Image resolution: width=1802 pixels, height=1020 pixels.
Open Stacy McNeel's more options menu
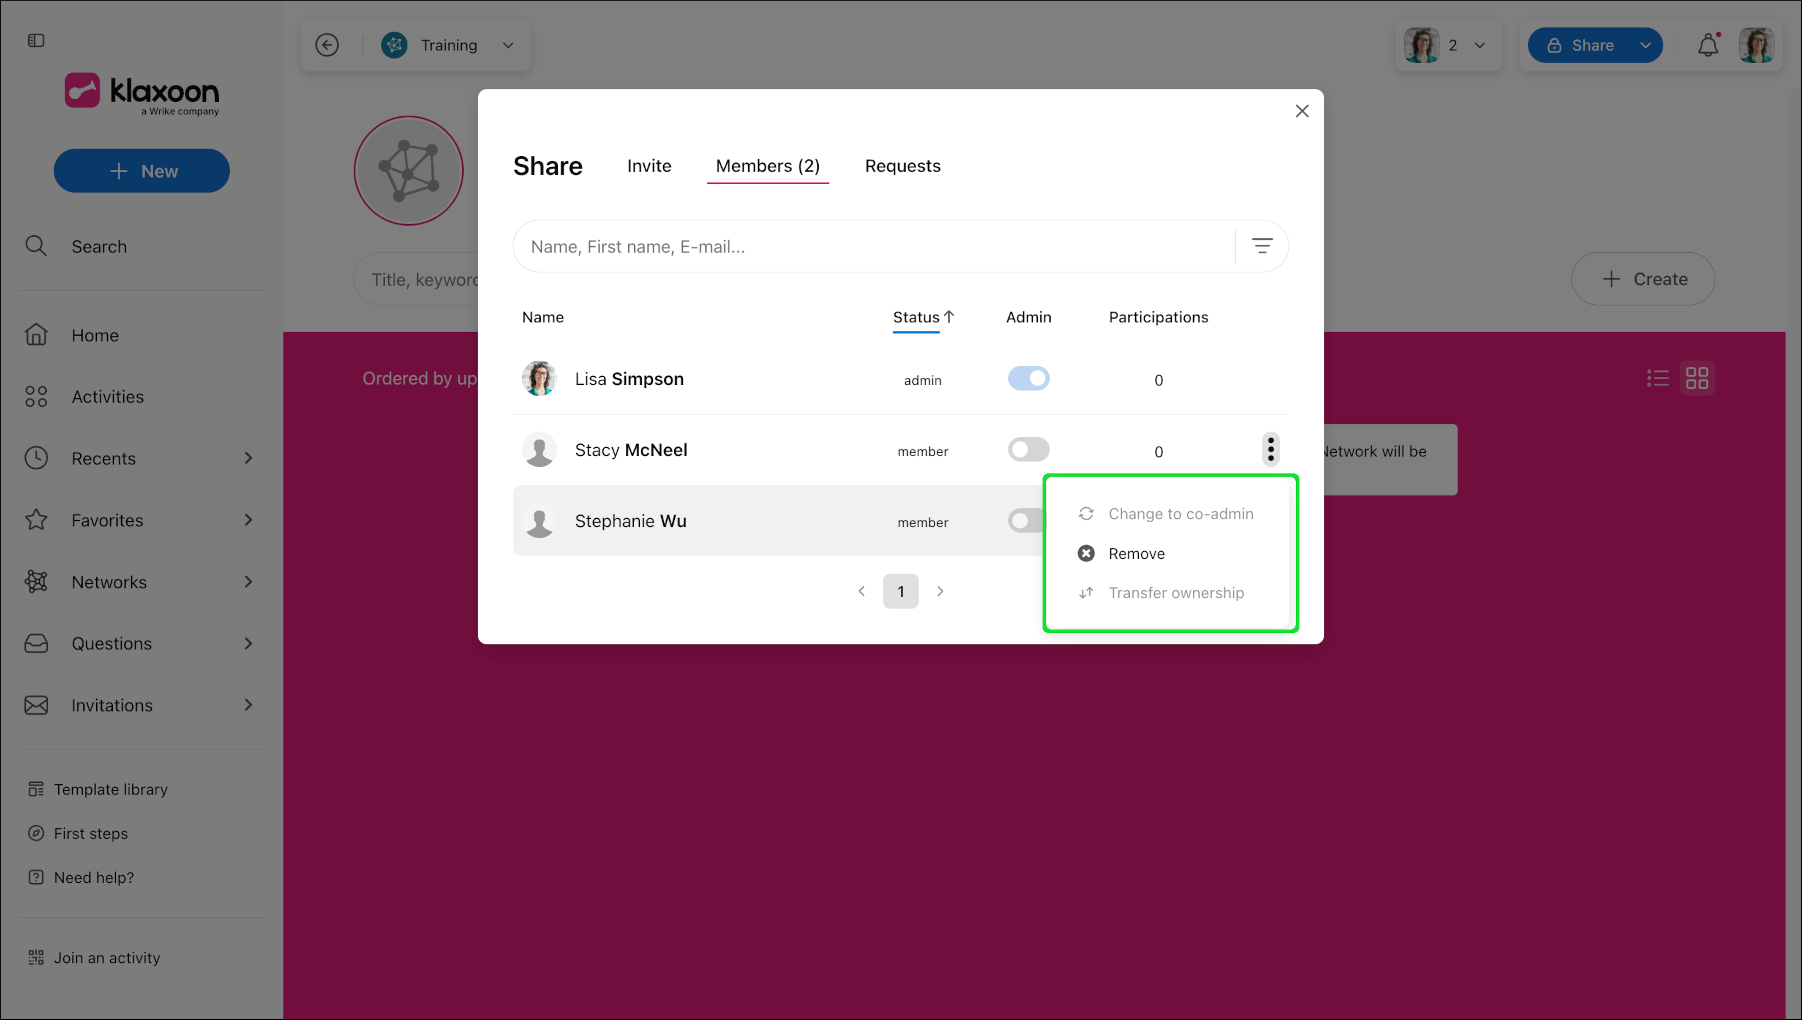pyautogui.click(x=1271, y=449)
